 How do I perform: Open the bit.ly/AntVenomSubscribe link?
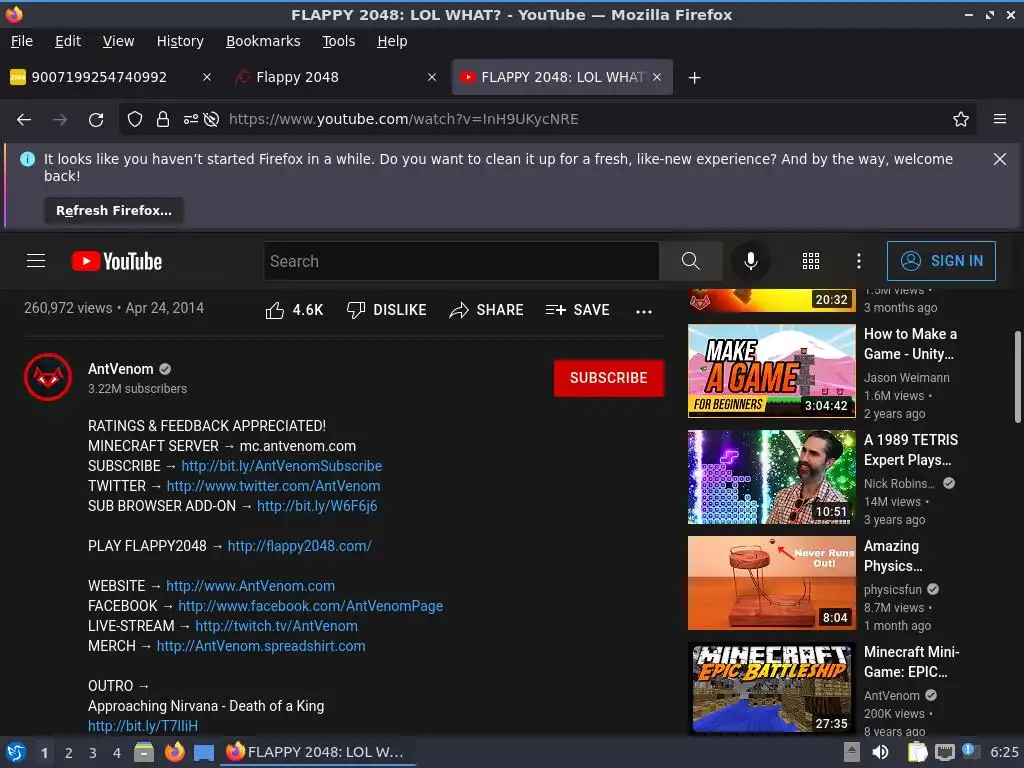pos(281,466)
